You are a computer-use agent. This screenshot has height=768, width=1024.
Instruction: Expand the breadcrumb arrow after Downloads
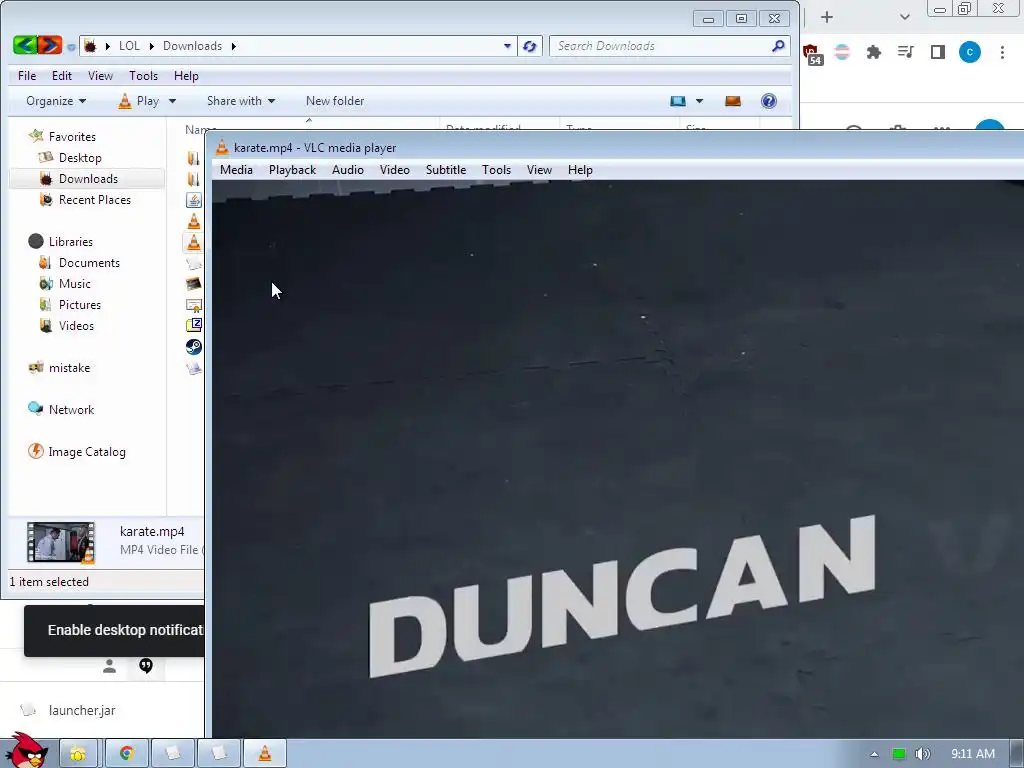click(233, 46)
